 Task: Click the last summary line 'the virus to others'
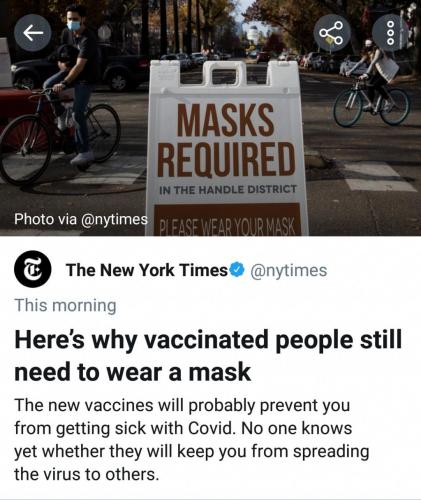pyautogui.click(x=86, y=474)
